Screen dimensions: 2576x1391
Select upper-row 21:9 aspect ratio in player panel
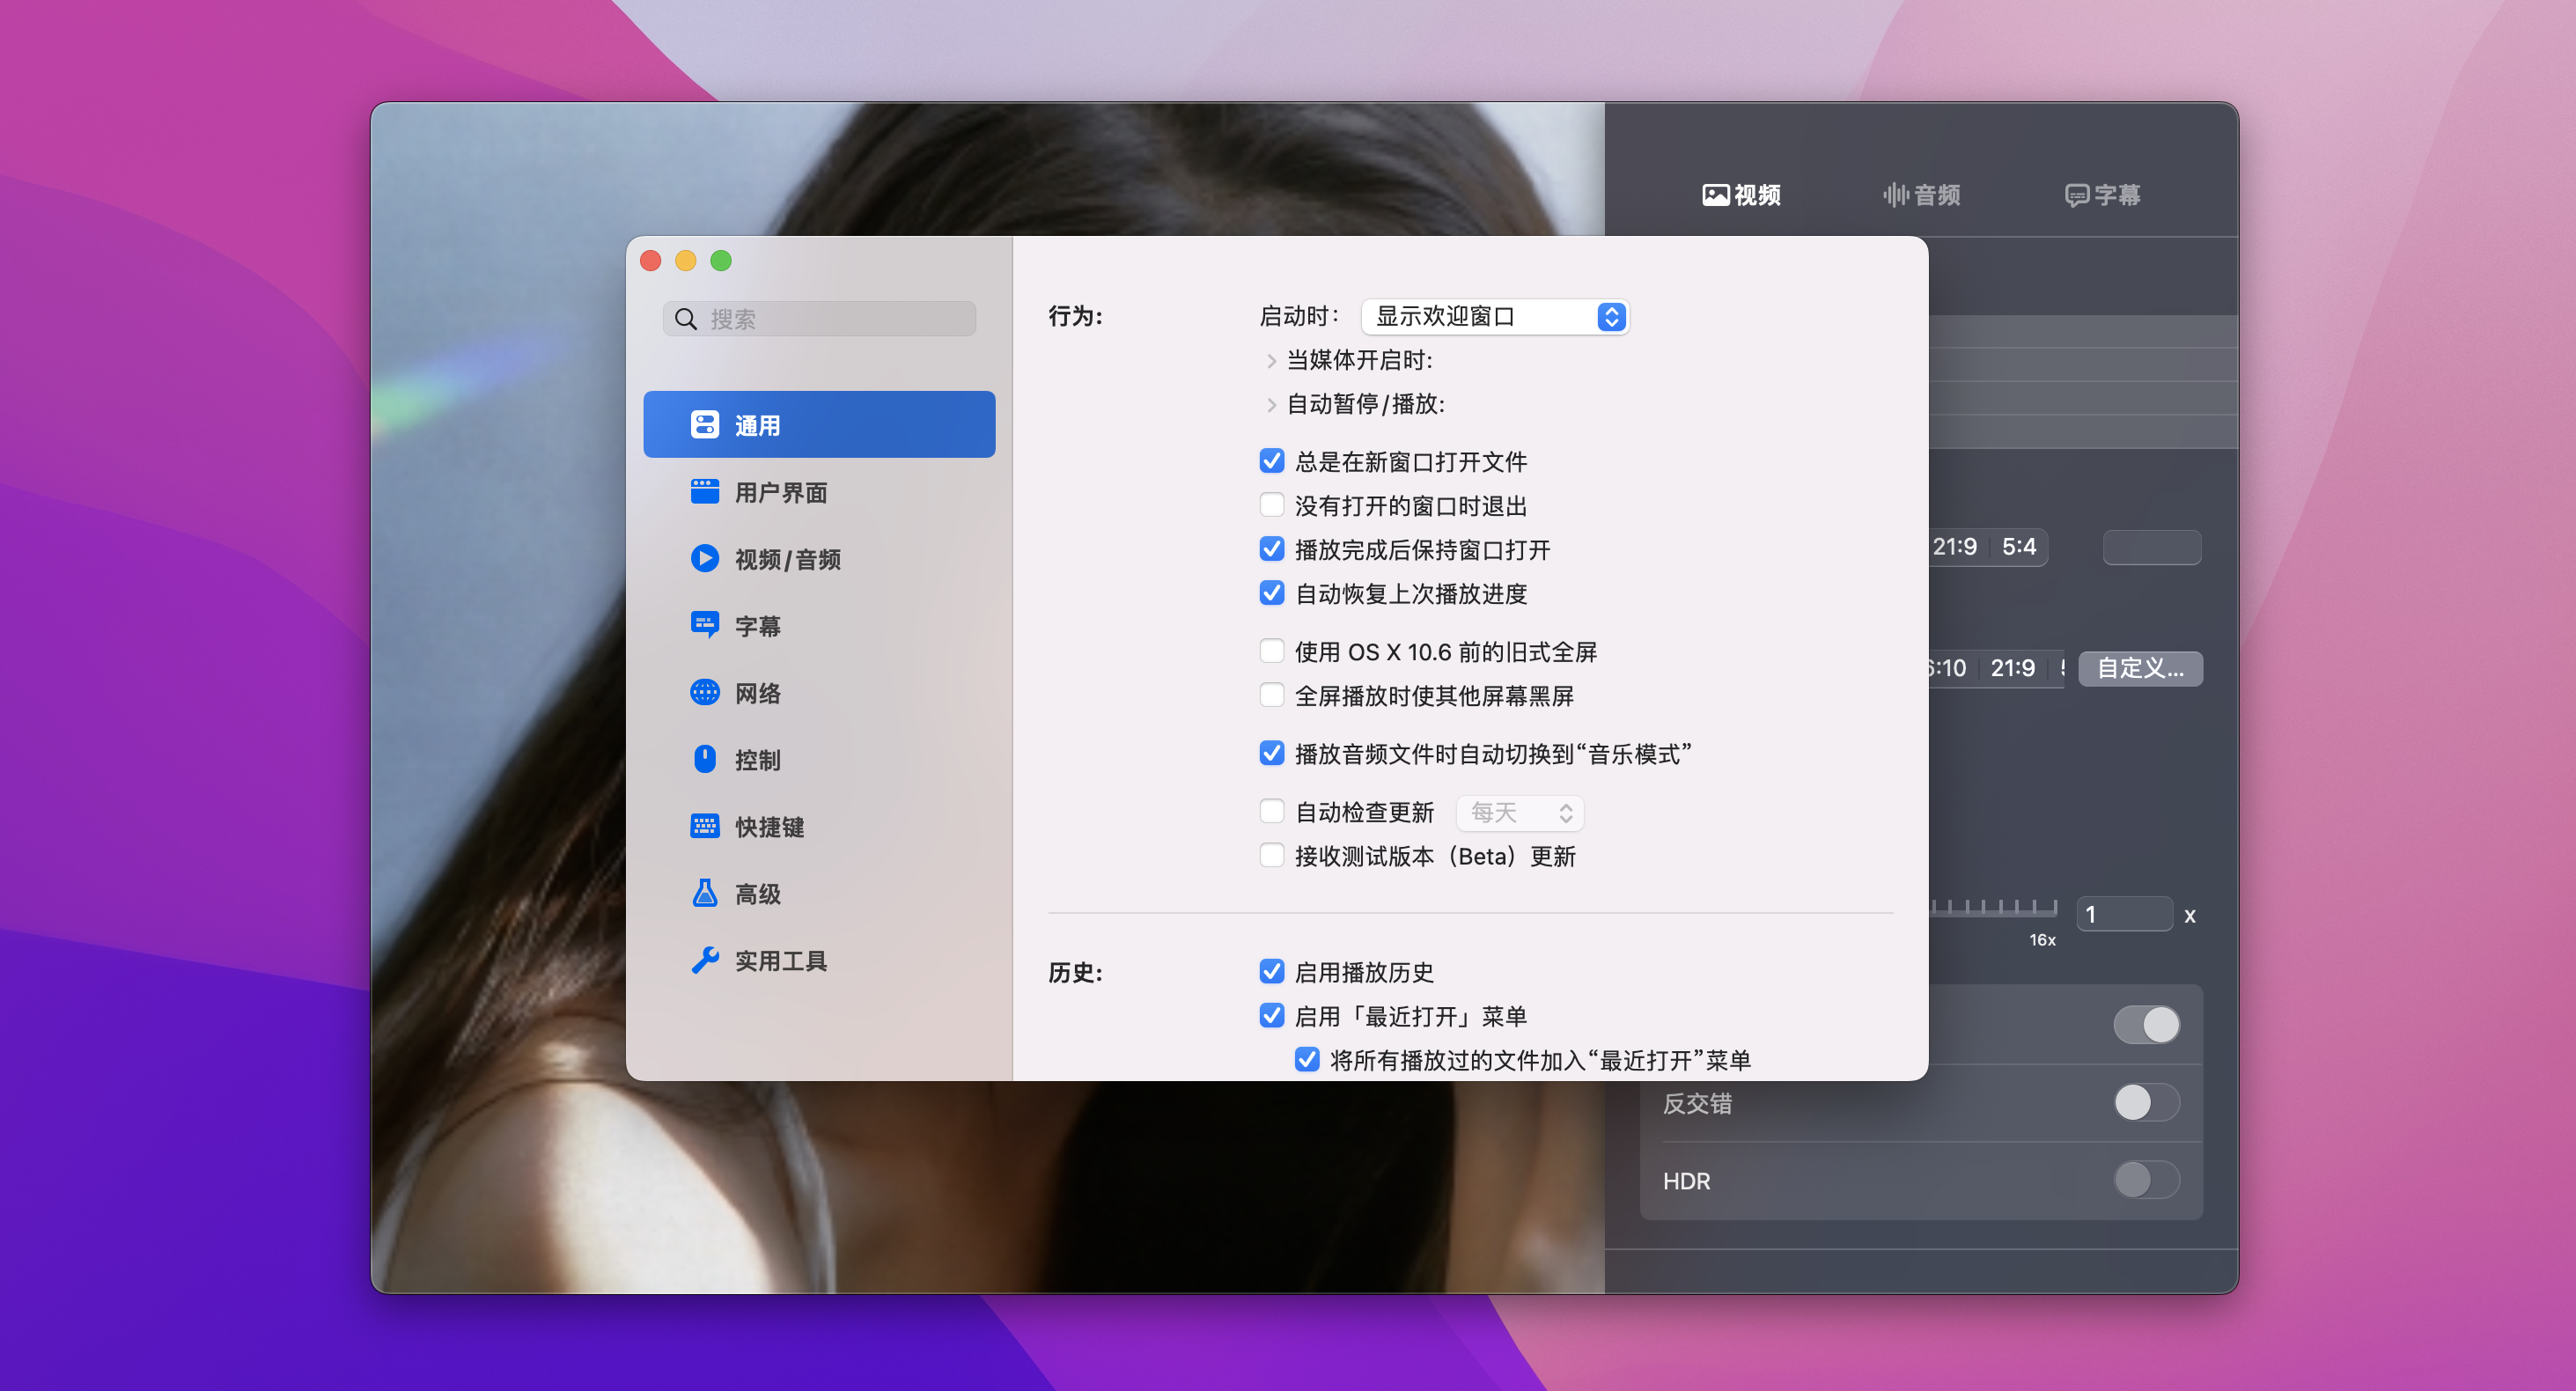(x=1955, y=547)
